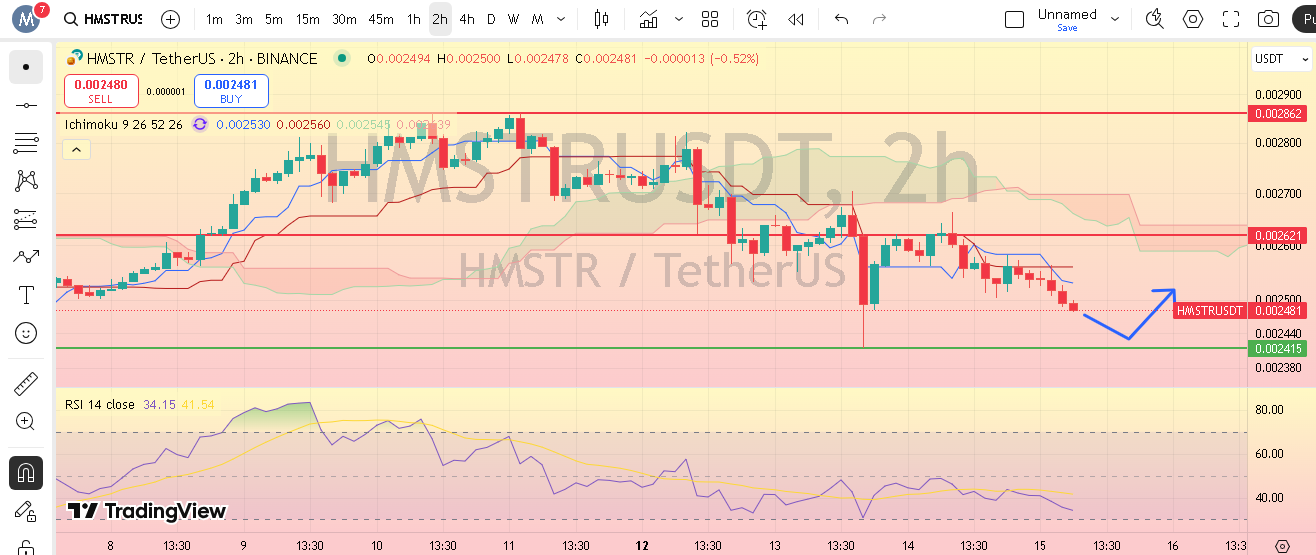Take a chart snapshot with camera icon
This screenshot has height=555, width=1316.
[x=1268, y=19]
